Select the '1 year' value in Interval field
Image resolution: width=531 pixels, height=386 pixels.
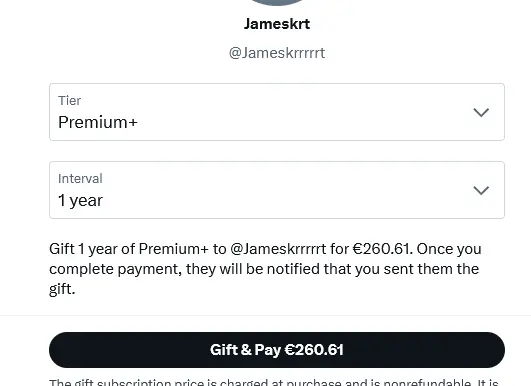80,200
